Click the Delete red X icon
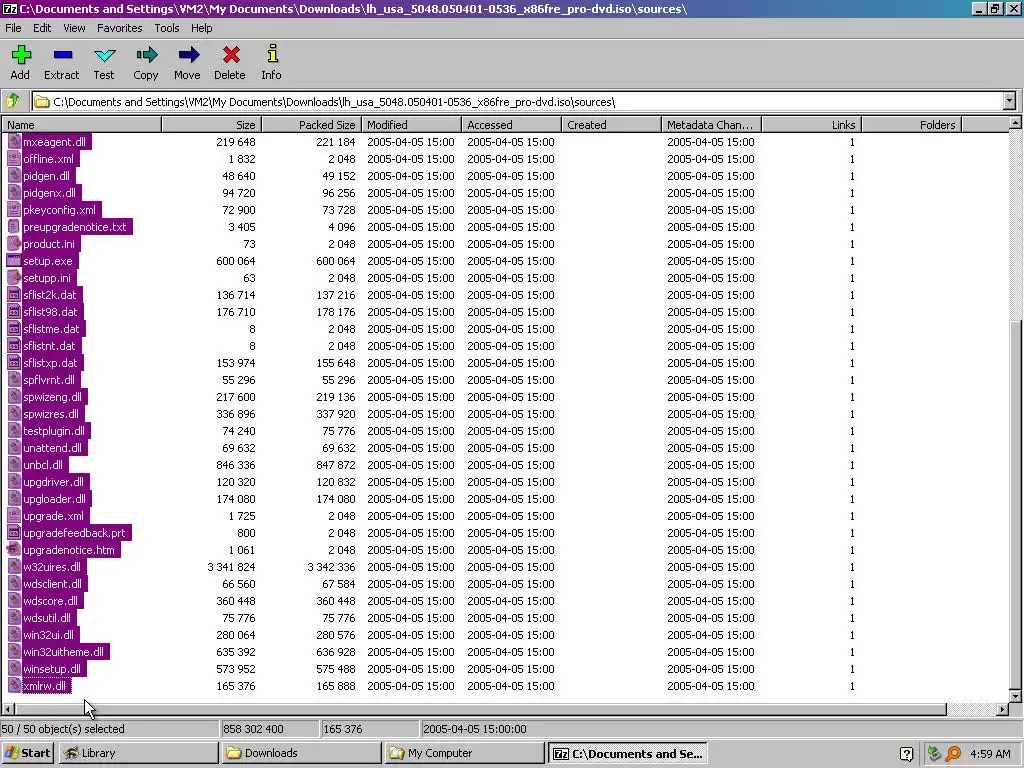Screen dimensions: 1024x768 click(231, 55)
